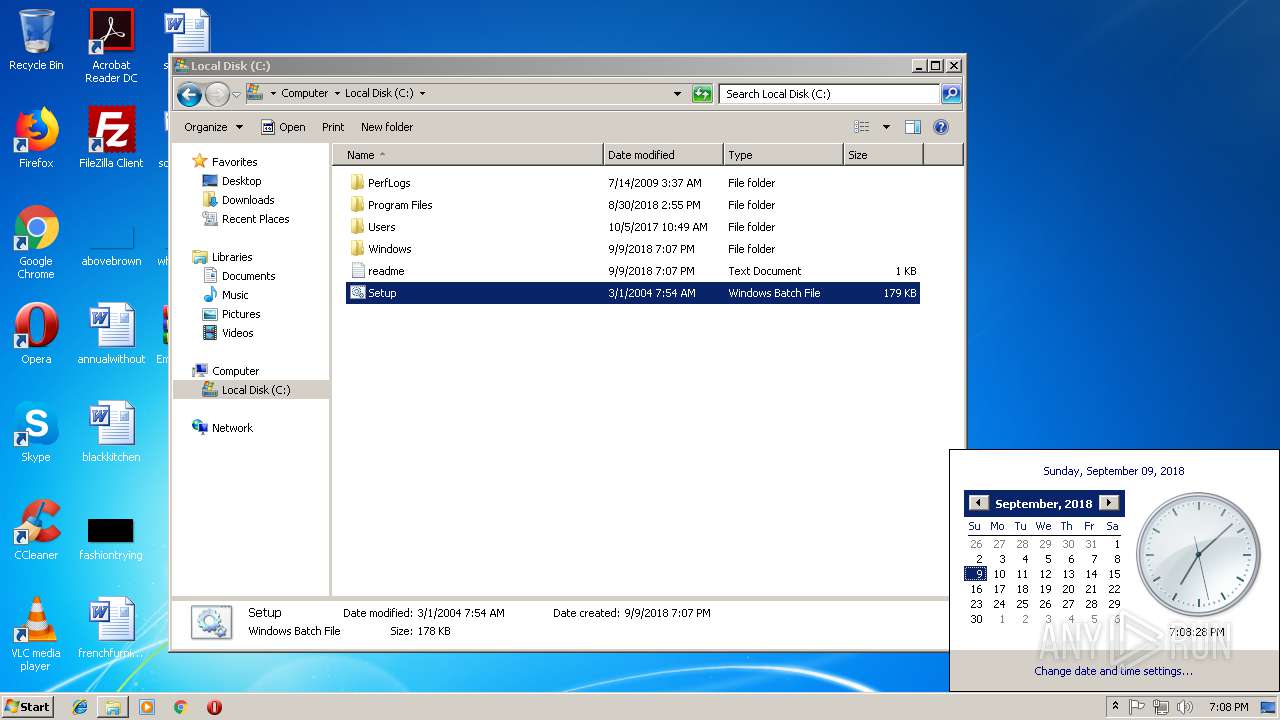Open Opera from the taskbar
1280x720 pixels.
coord(214,707)
